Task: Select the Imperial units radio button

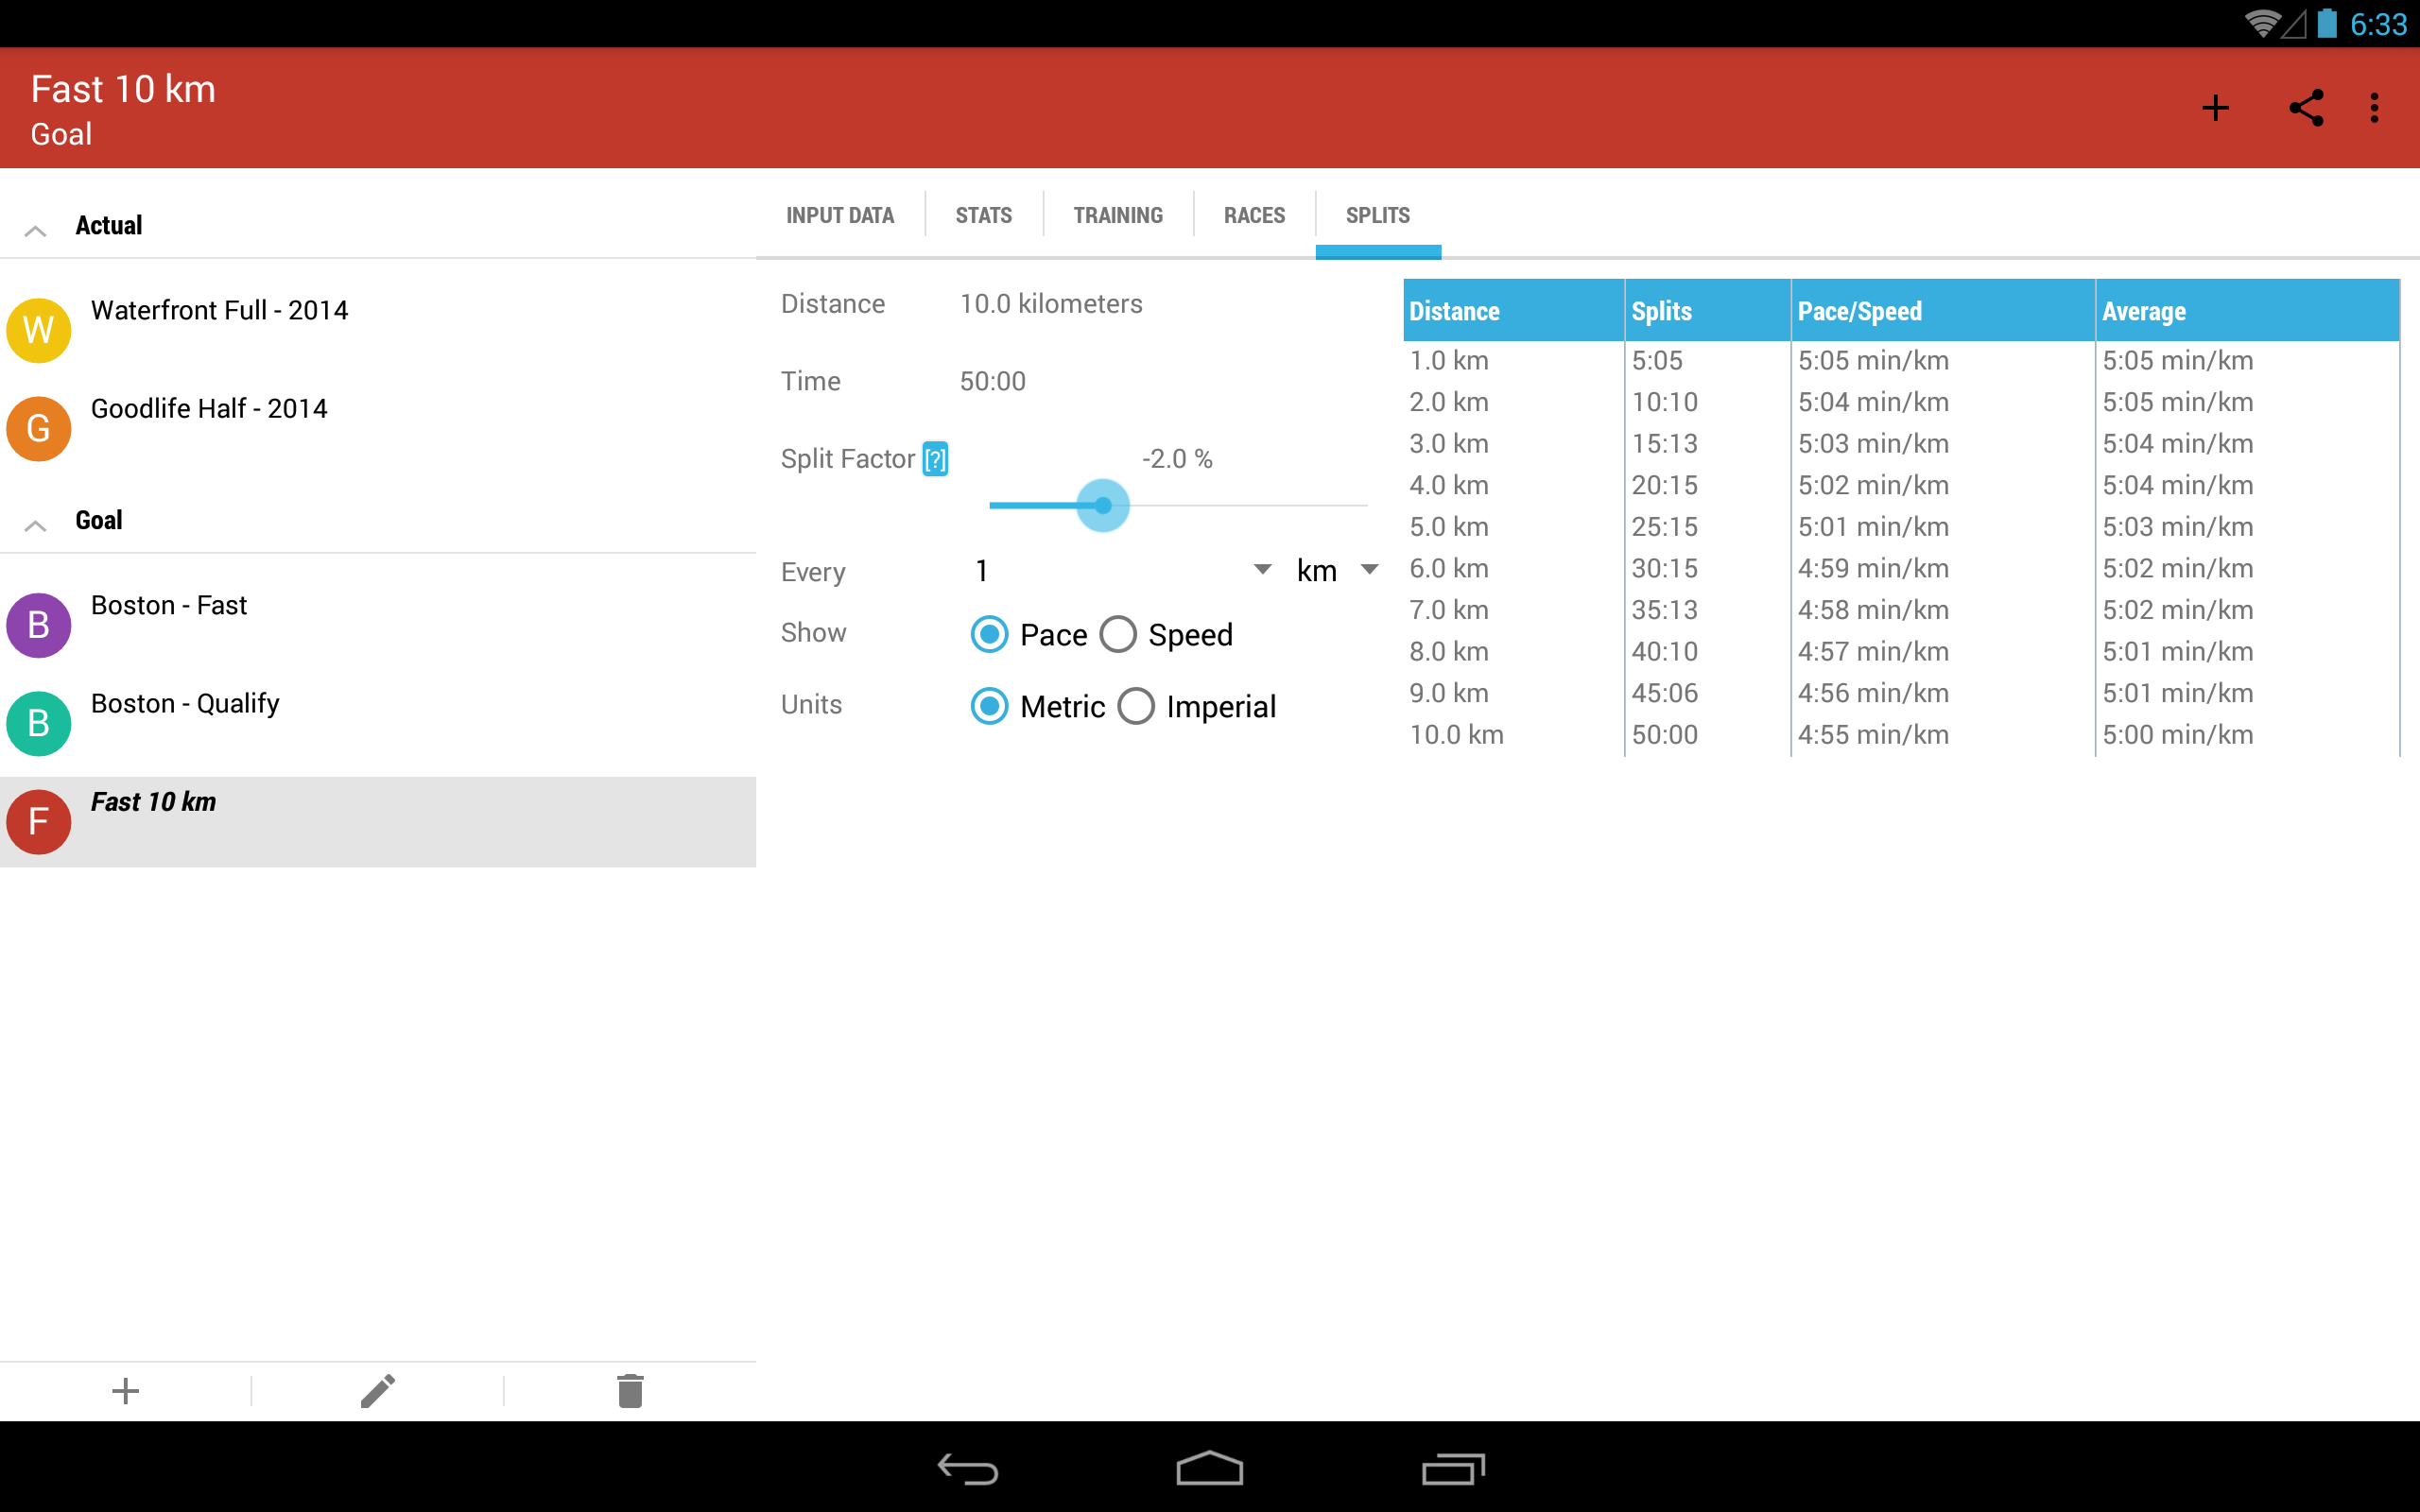Action: coord(1136,706)
